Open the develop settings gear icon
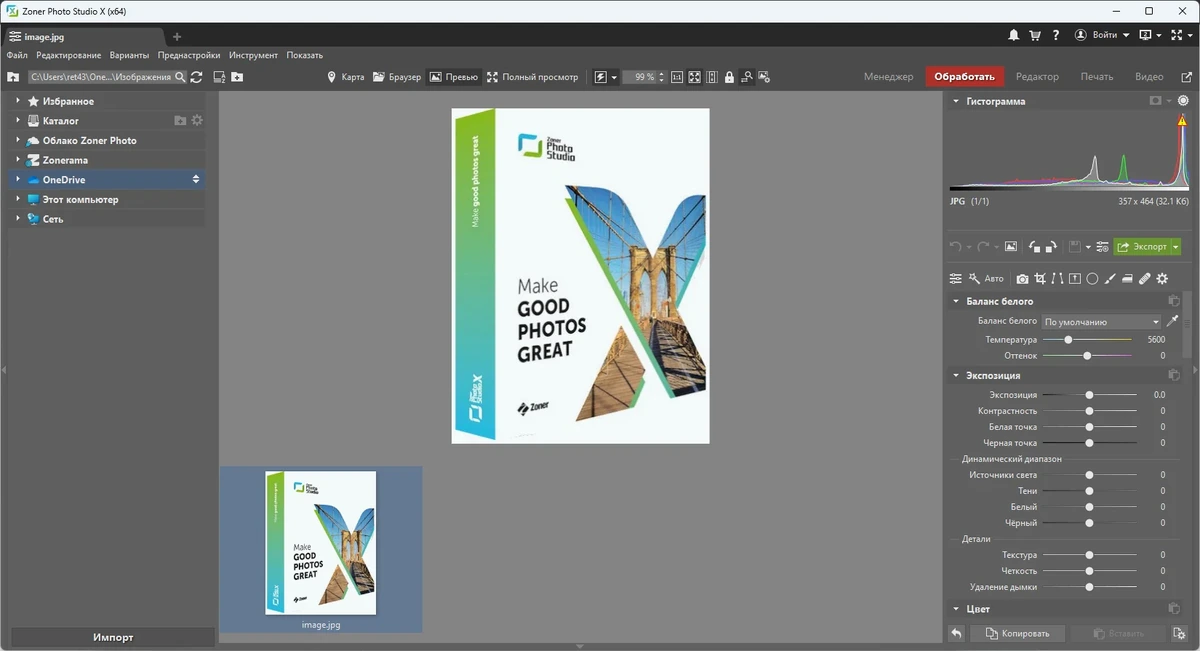Viewport: 1200px width, 651px height. (1162, 279)
